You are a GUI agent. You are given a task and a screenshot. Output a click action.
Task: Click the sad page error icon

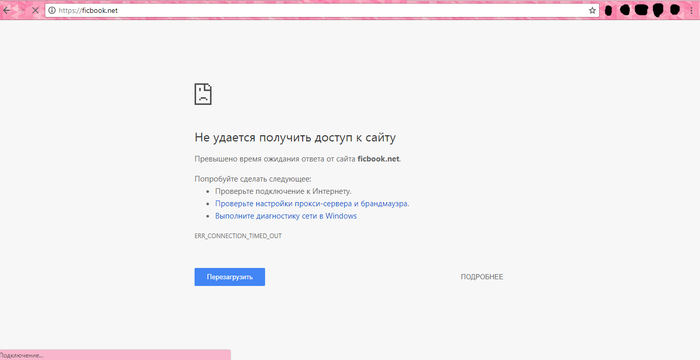coord(203,94)
